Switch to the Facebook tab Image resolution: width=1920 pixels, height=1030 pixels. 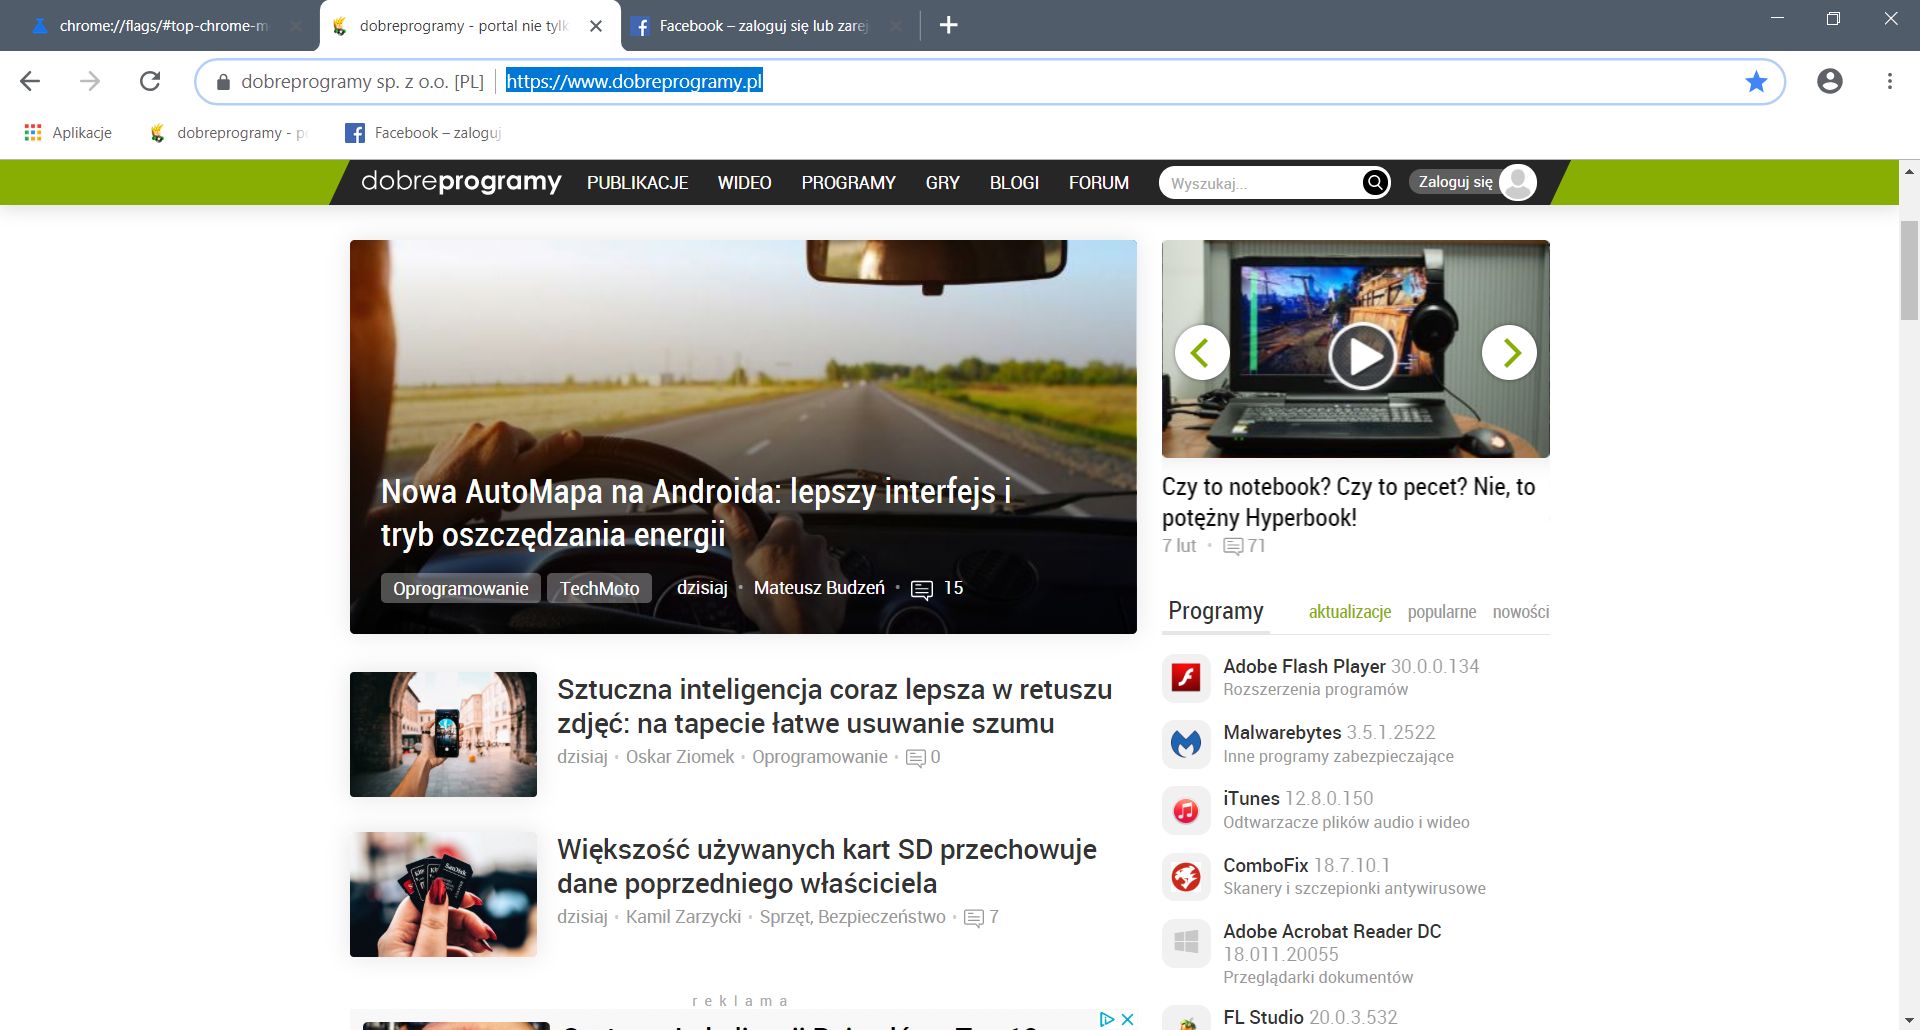[x=764, y=26]
